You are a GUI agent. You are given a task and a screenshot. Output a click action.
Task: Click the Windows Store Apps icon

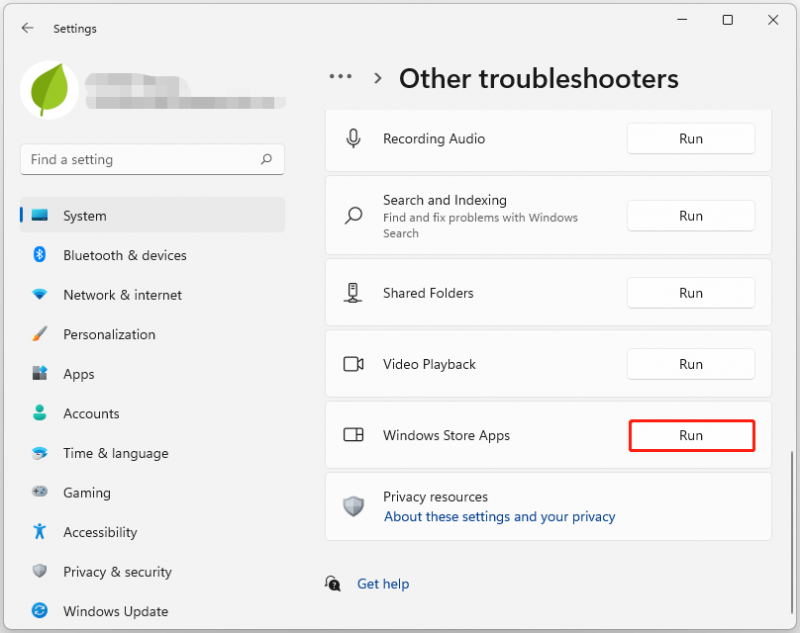point(354,435)
